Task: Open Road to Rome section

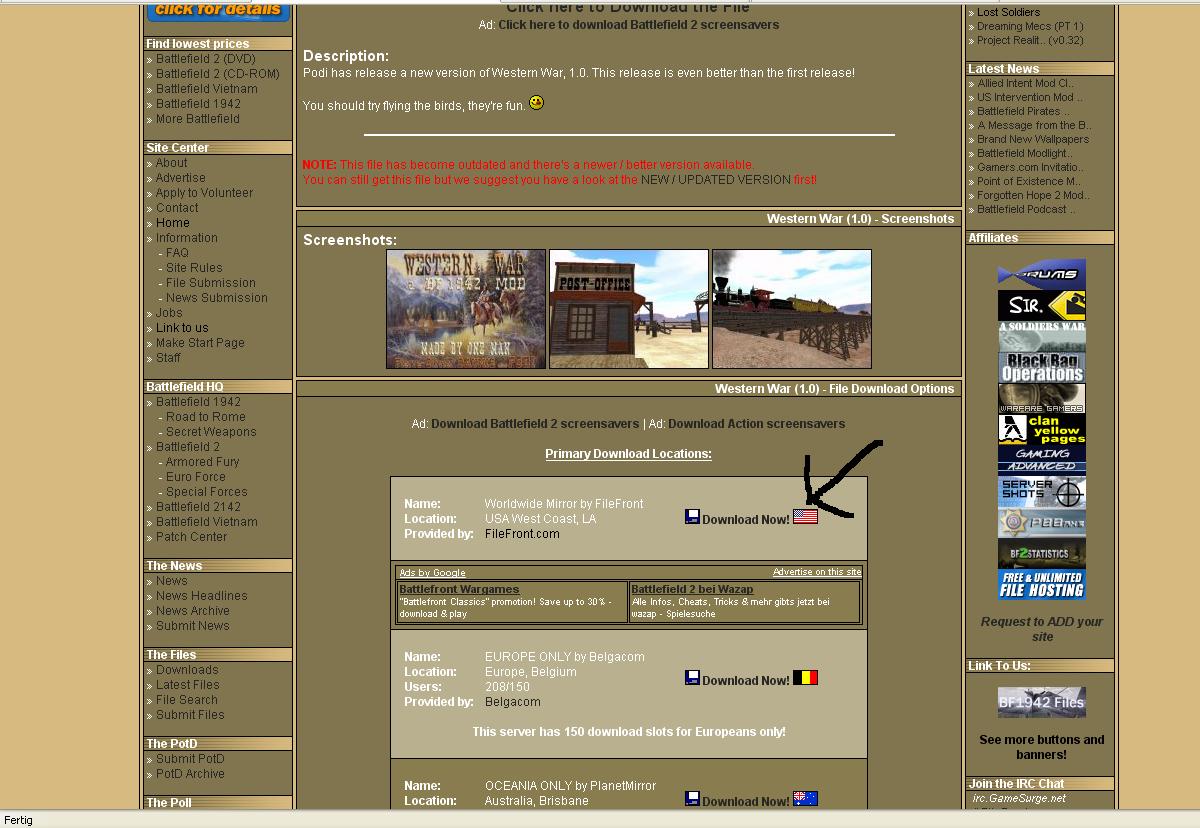Action: (206, 417)
